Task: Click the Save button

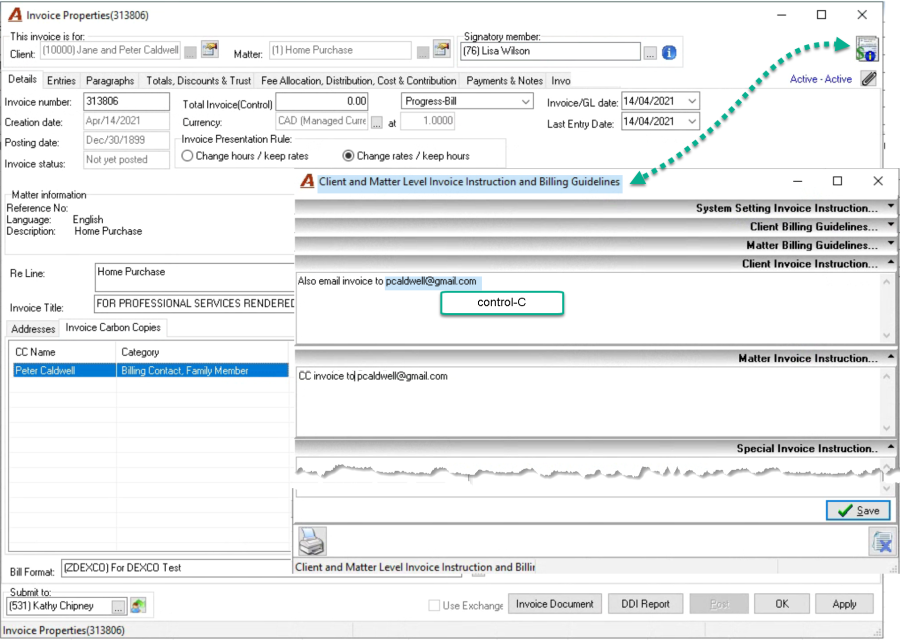Action: 858,510
